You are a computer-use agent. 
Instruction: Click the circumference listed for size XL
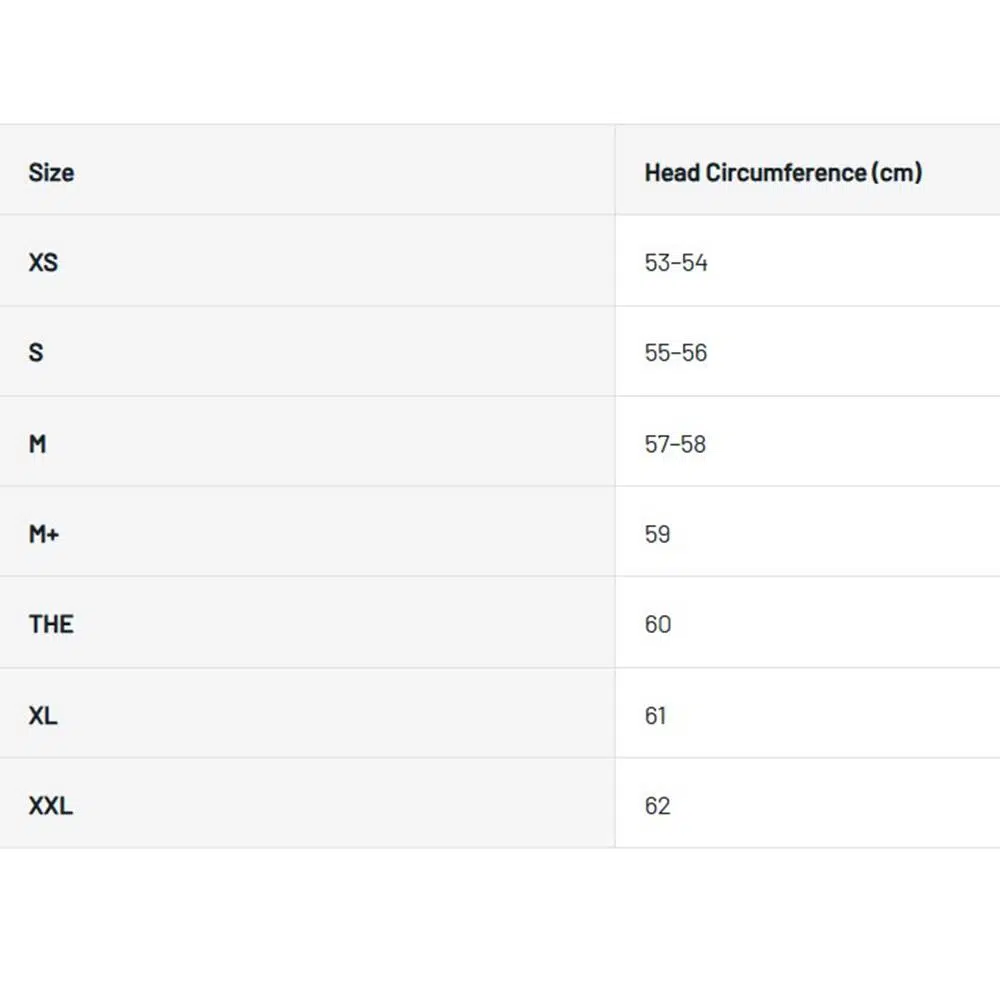[656, 715]
